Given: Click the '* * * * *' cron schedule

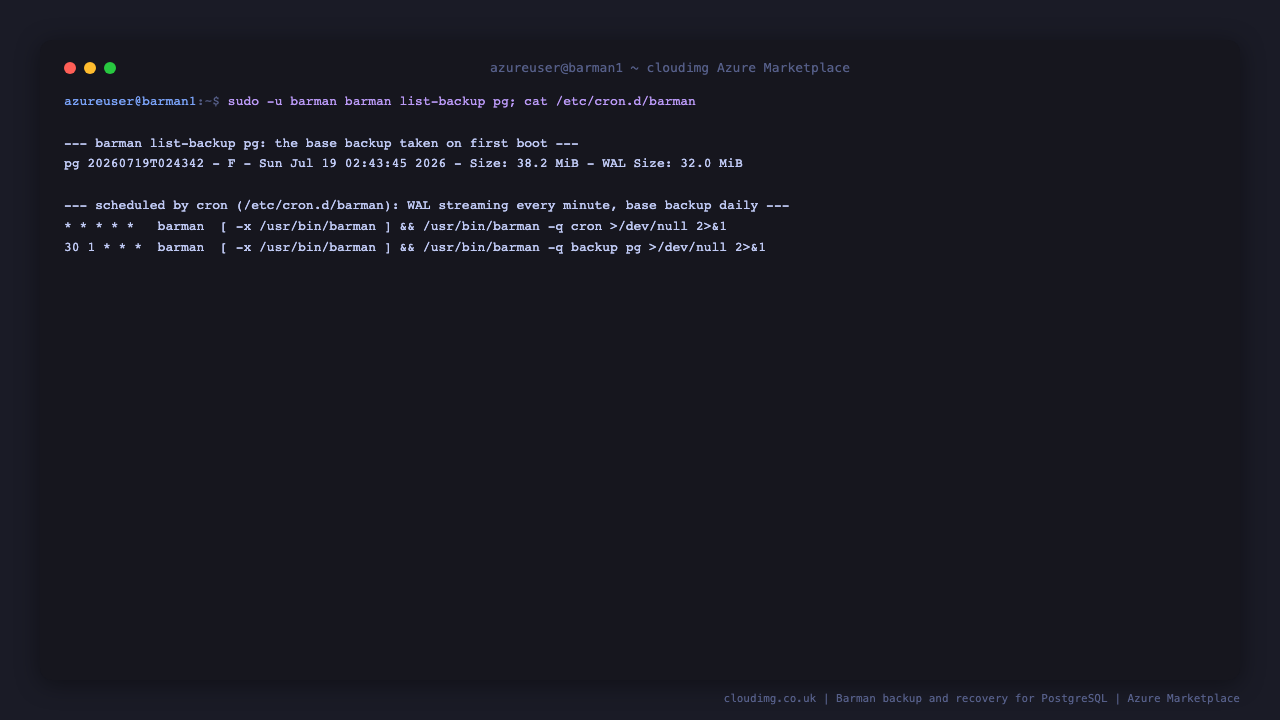Looking at the screenshot, I should coord(99,226).
